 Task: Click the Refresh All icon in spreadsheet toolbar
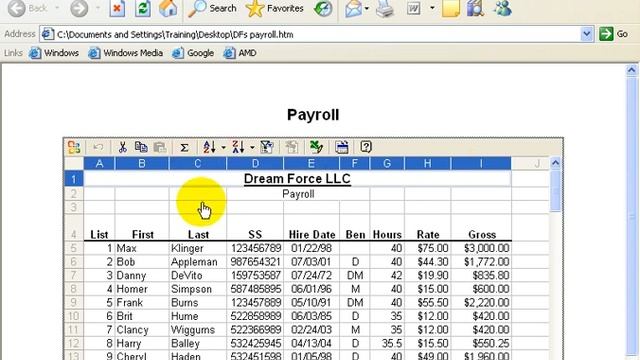(291, 147)
